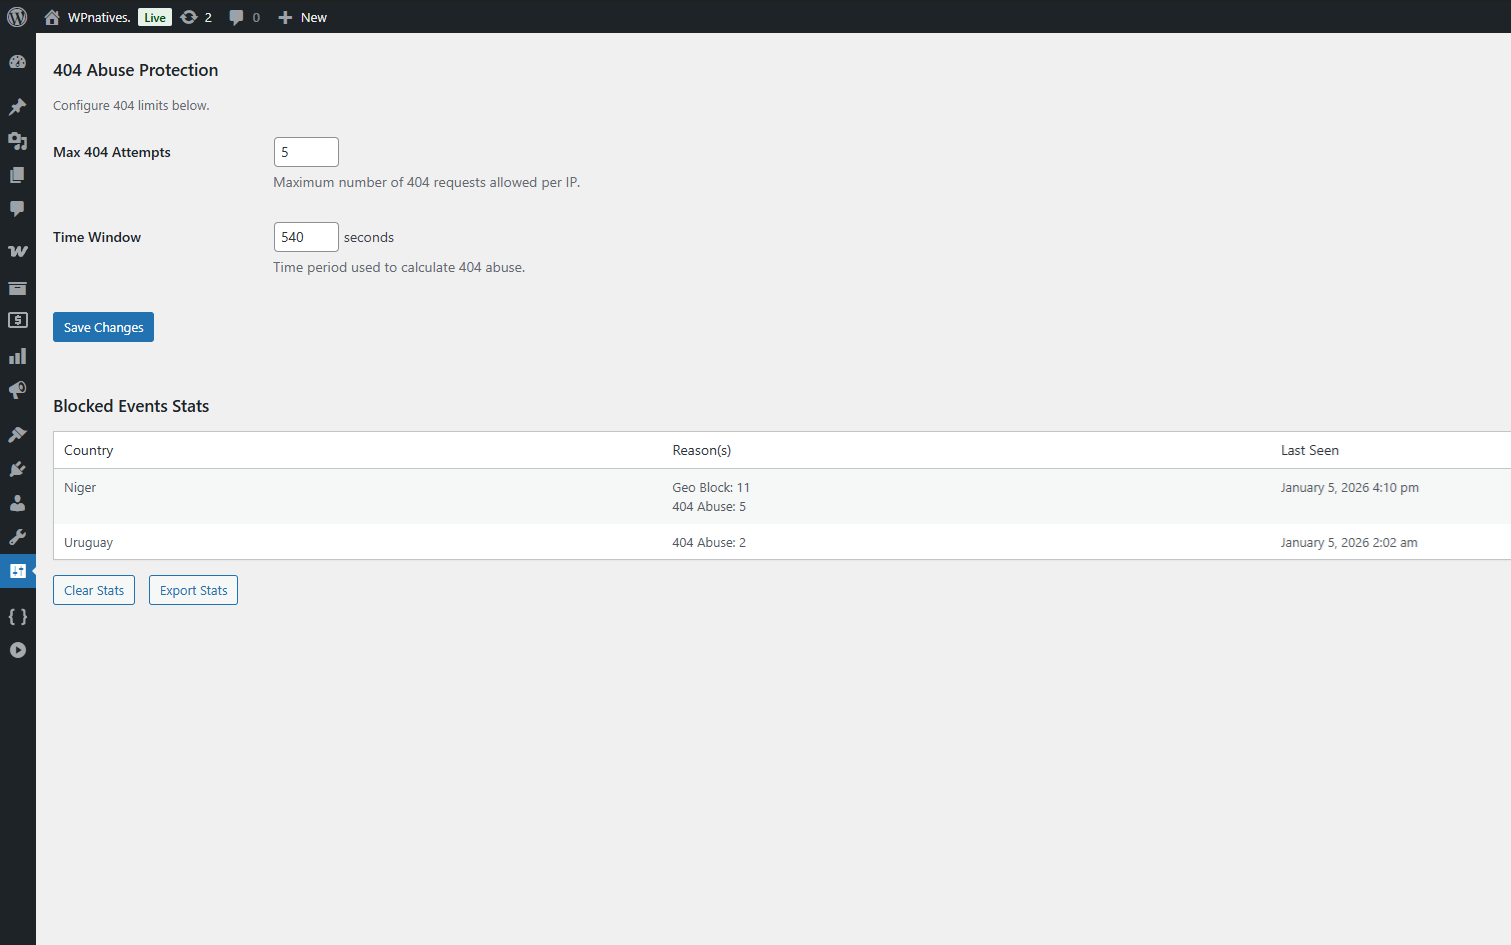Image resolution: width=1511 pixels, height=945 pixels.
Task: Click the Max 404 Attempts label
Action: click(112, 152)
